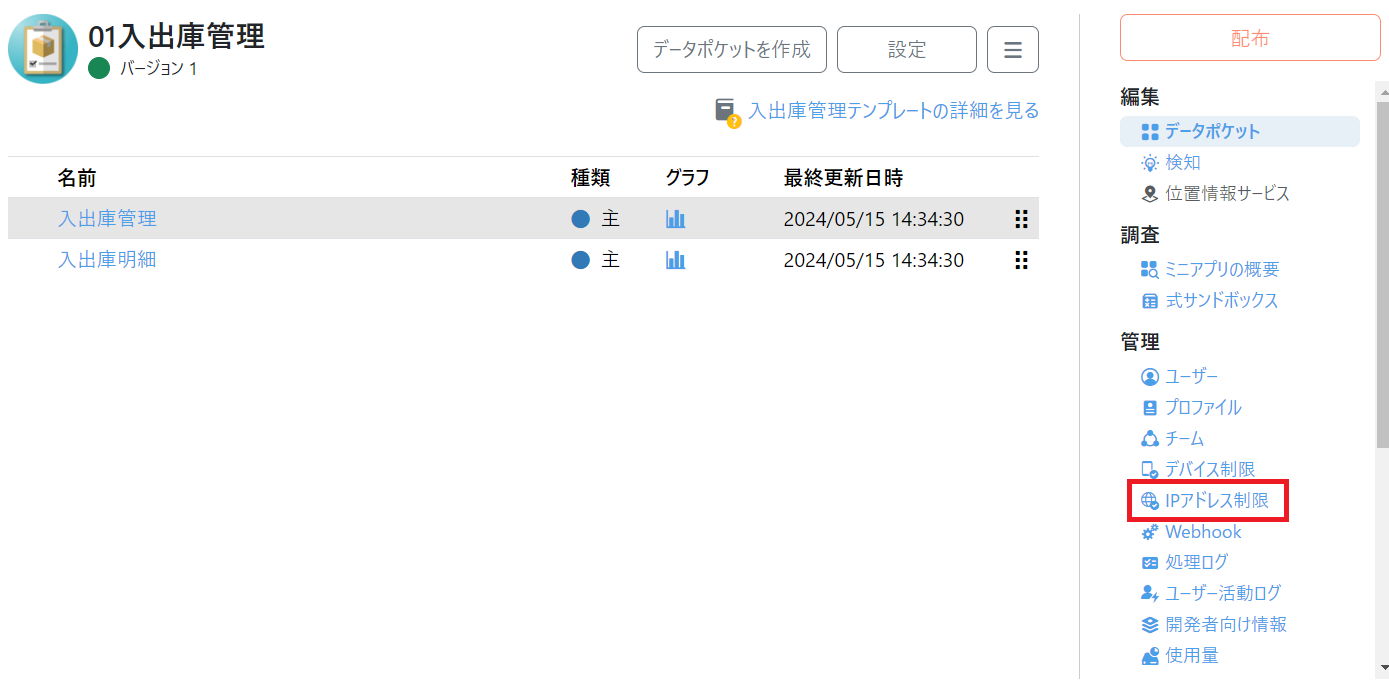Viewport: 1389px width, 684px height.
Task: Open プロファイル in the sidebar
Action: click(x=1203, y=407)
